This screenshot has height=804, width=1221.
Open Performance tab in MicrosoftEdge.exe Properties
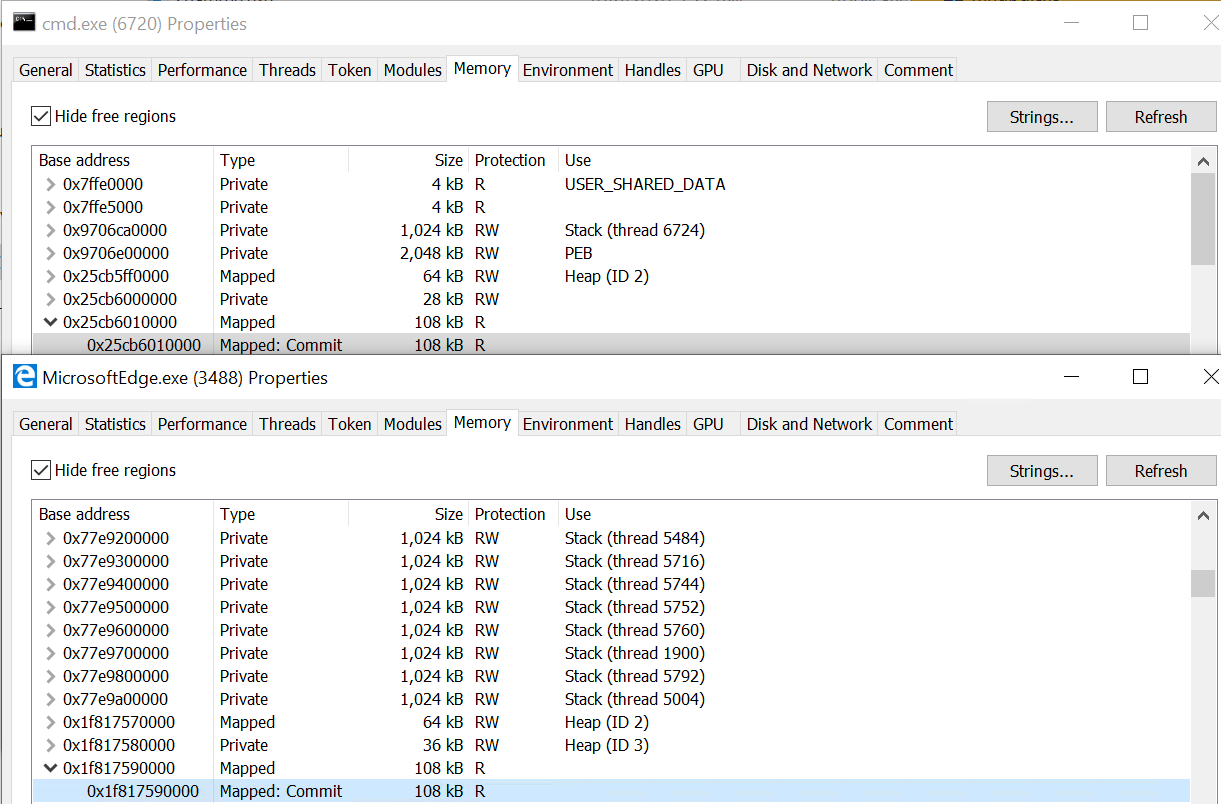202,424
